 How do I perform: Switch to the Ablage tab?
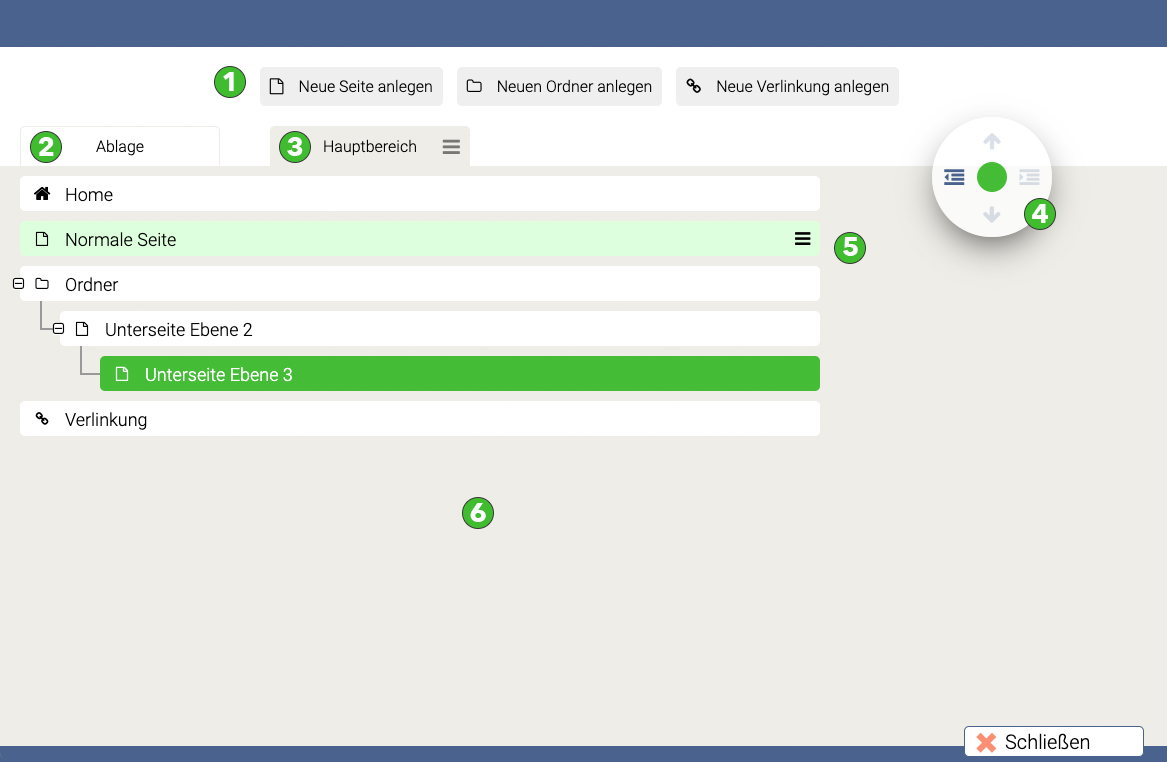pos(120,147)
